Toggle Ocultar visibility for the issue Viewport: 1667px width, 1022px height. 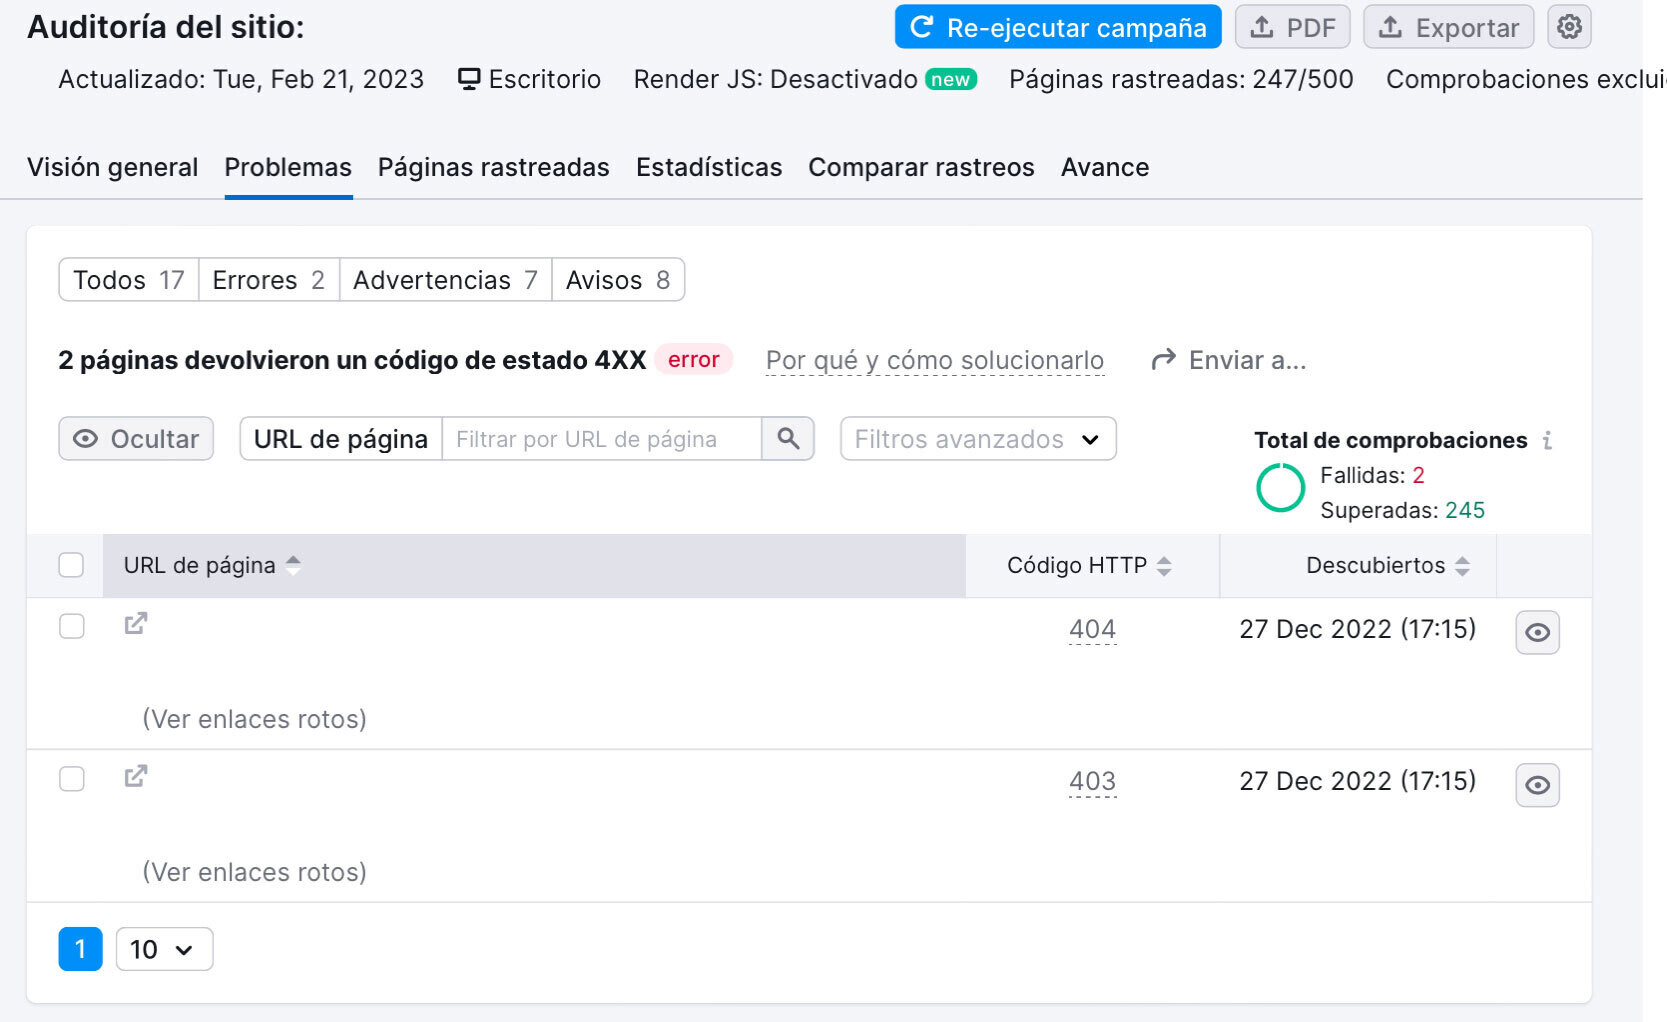point(135,438)
